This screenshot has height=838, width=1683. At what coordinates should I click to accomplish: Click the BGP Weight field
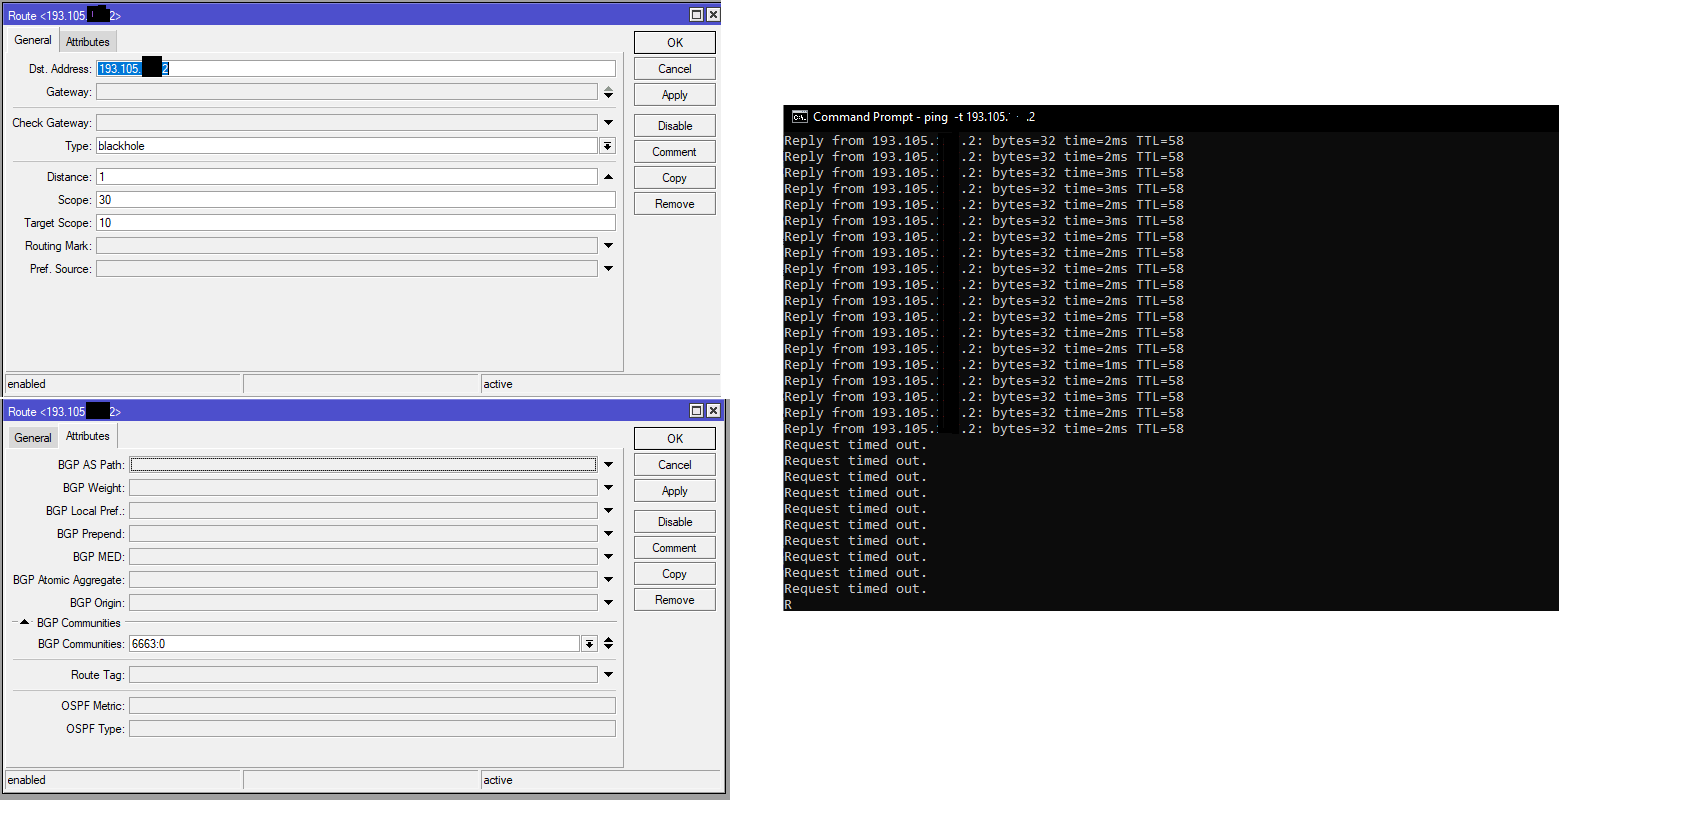click(364, 488)
